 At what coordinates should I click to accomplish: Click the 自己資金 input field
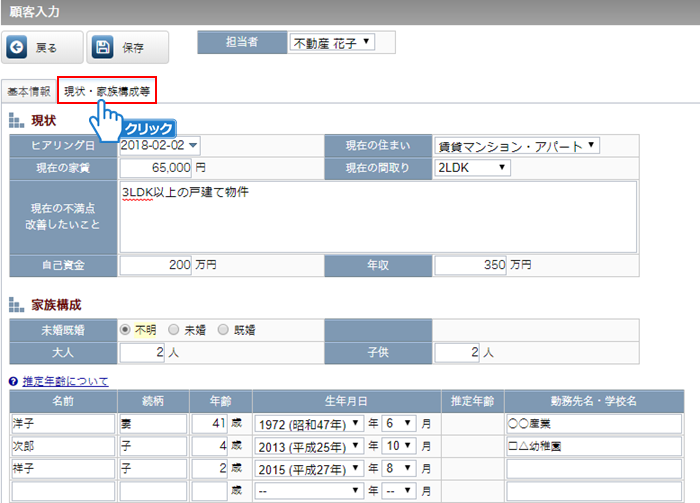tap(155, 265)
